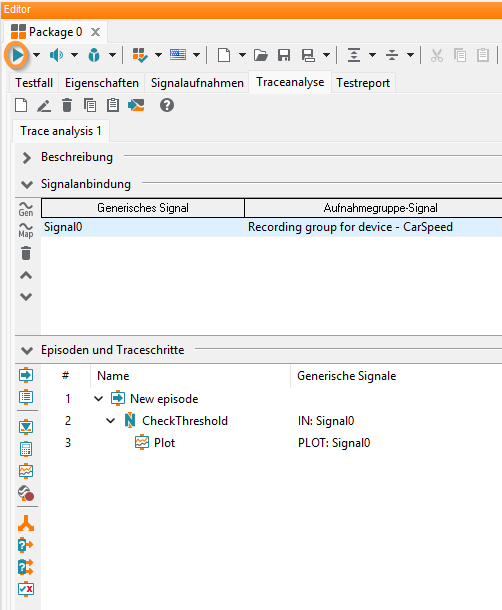
Task: Collapse the Episoden und Traceschritte section
Action: click(x=26, y=351)
